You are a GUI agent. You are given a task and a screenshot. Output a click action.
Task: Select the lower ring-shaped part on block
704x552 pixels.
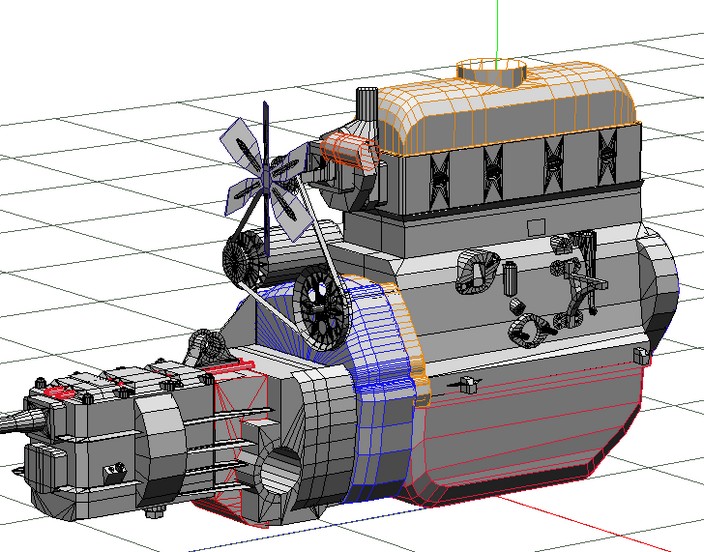tap(532, 329)
